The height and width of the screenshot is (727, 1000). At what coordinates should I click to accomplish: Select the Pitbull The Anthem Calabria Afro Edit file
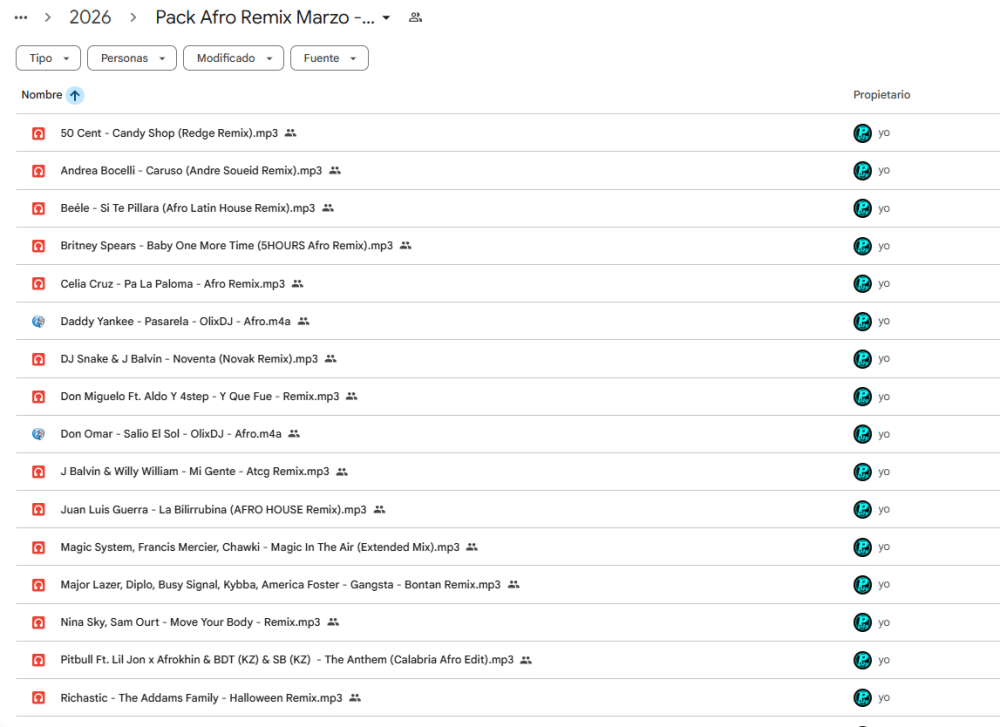[286, 660]
